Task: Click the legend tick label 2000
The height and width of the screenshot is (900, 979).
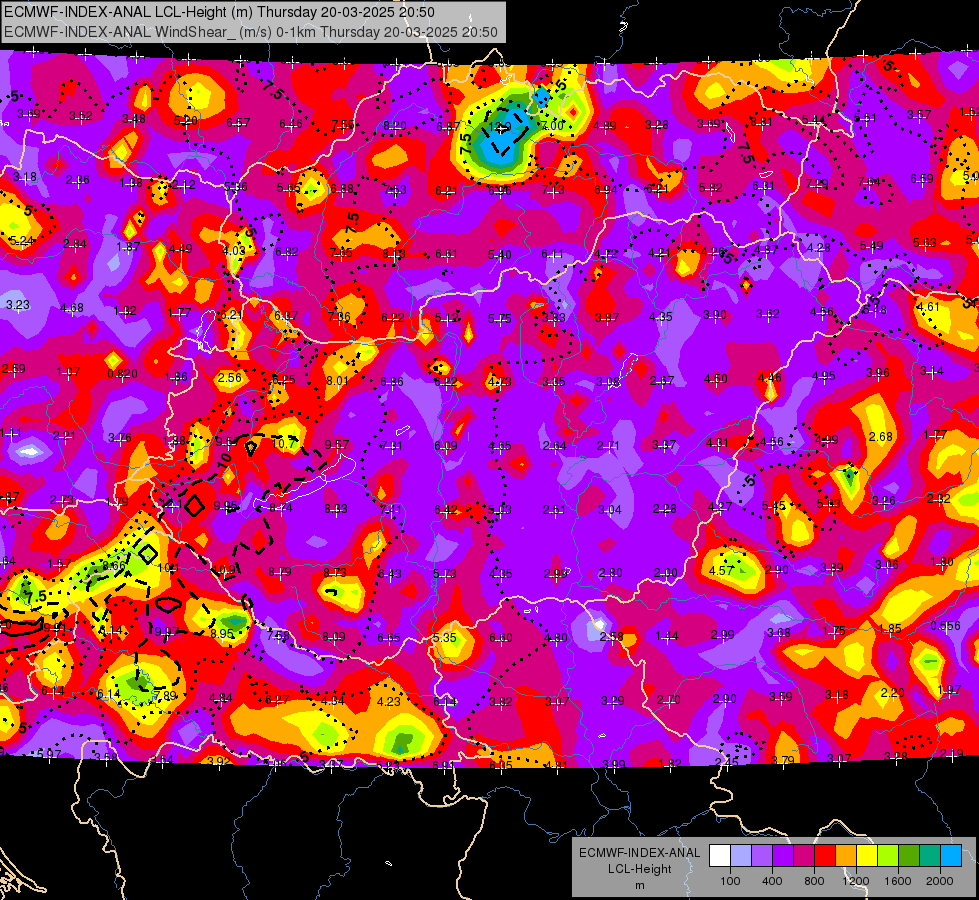Action: coord(940,881)
